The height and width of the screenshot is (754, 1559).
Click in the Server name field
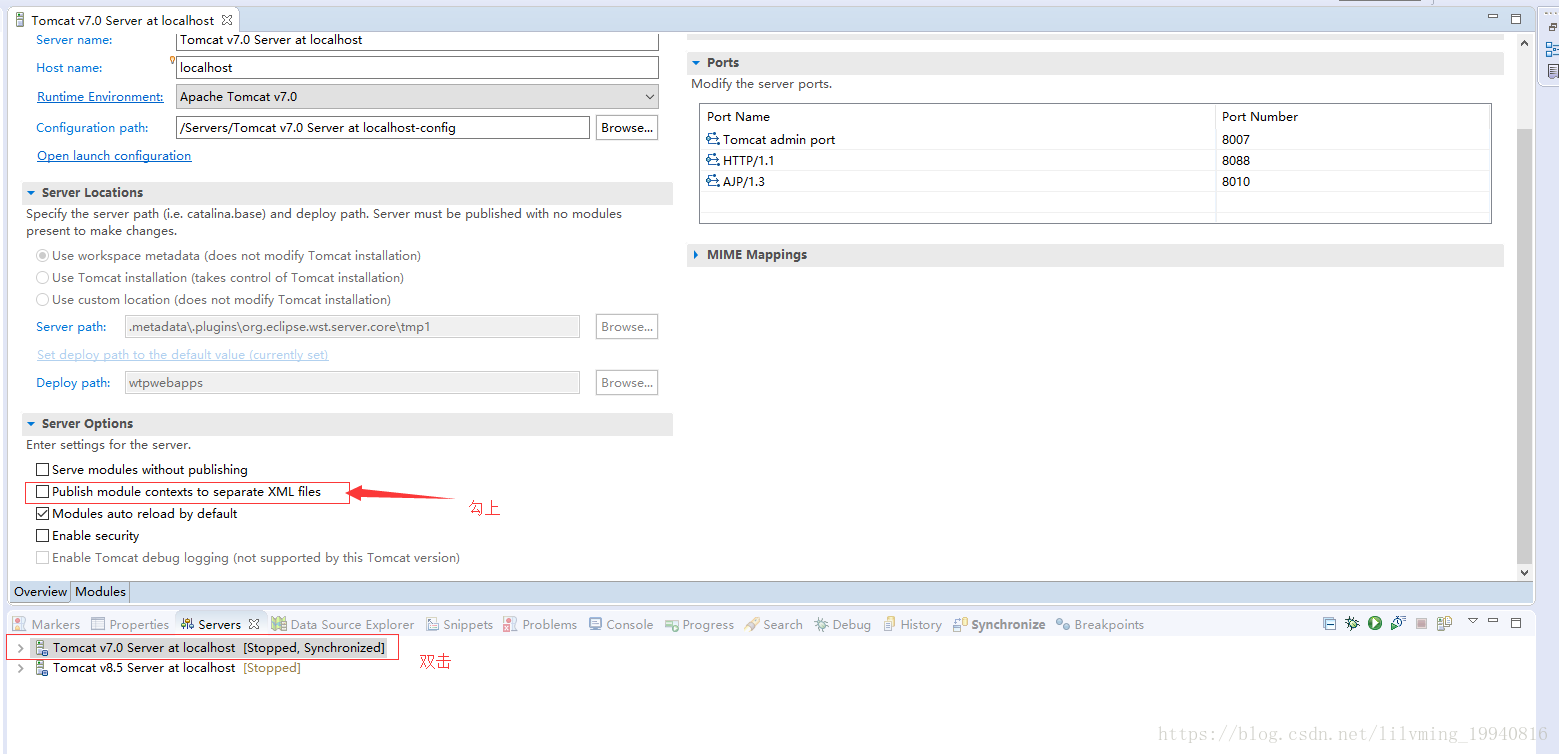click(418, 41)
